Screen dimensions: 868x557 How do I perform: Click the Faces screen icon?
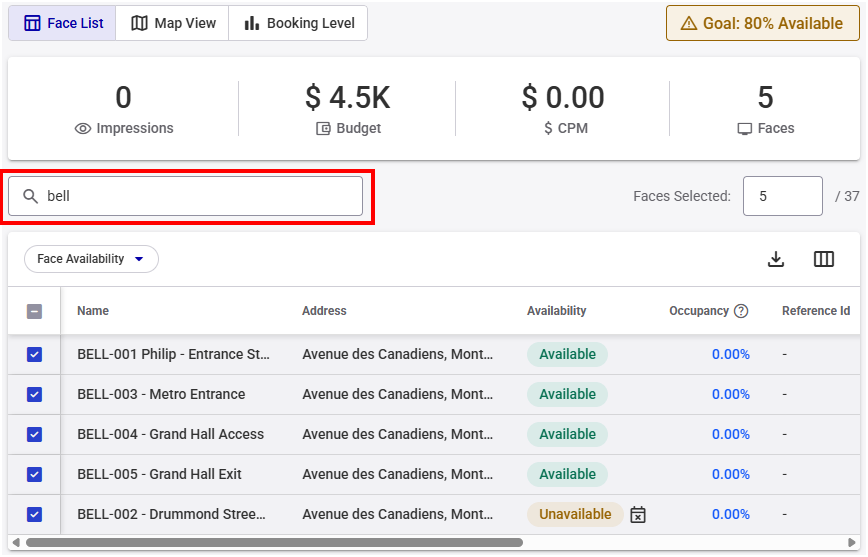coord(744,128)
